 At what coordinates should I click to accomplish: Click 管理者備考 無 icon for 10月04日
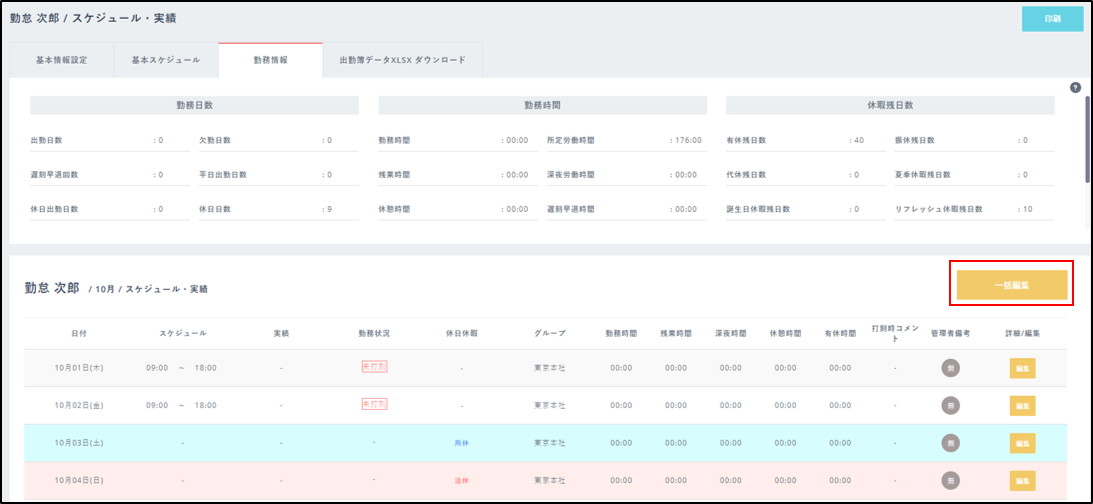[951, 480]
